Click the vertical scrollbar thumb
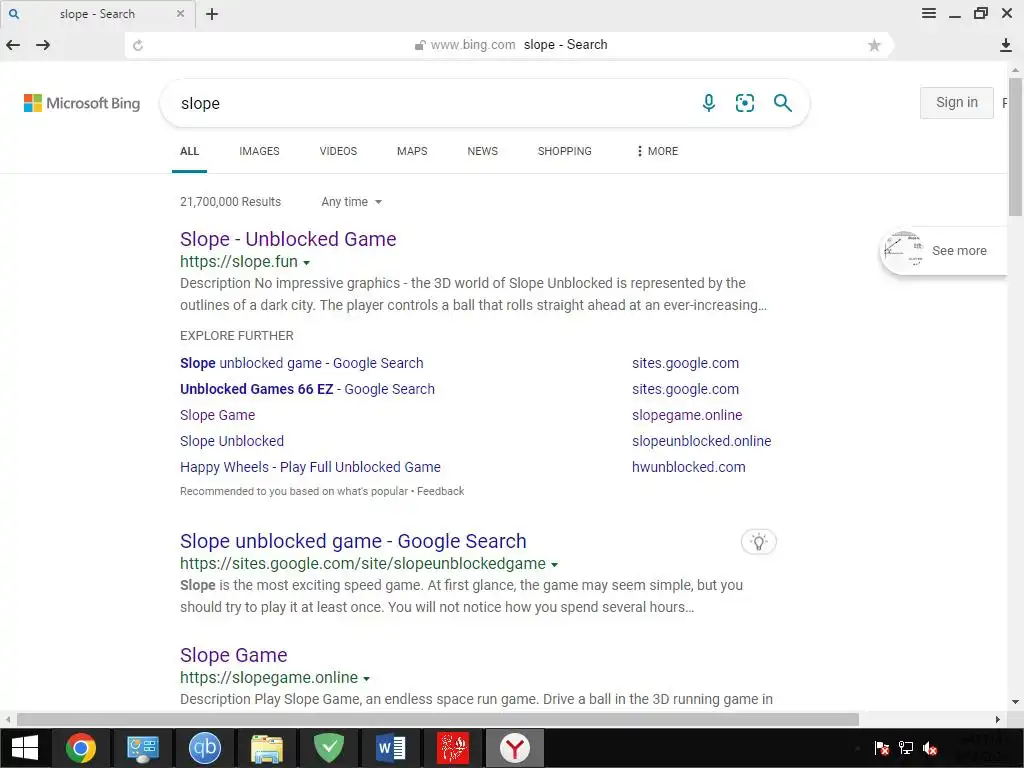This screenshot has height=768, width=1024. (1015, 145)
